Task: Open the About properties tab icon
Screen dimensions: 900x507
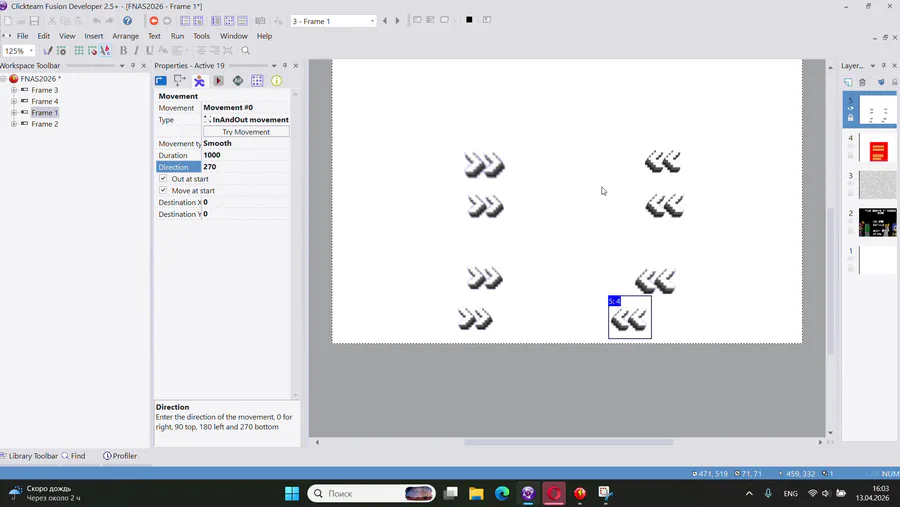Action: tap(276, 80)
